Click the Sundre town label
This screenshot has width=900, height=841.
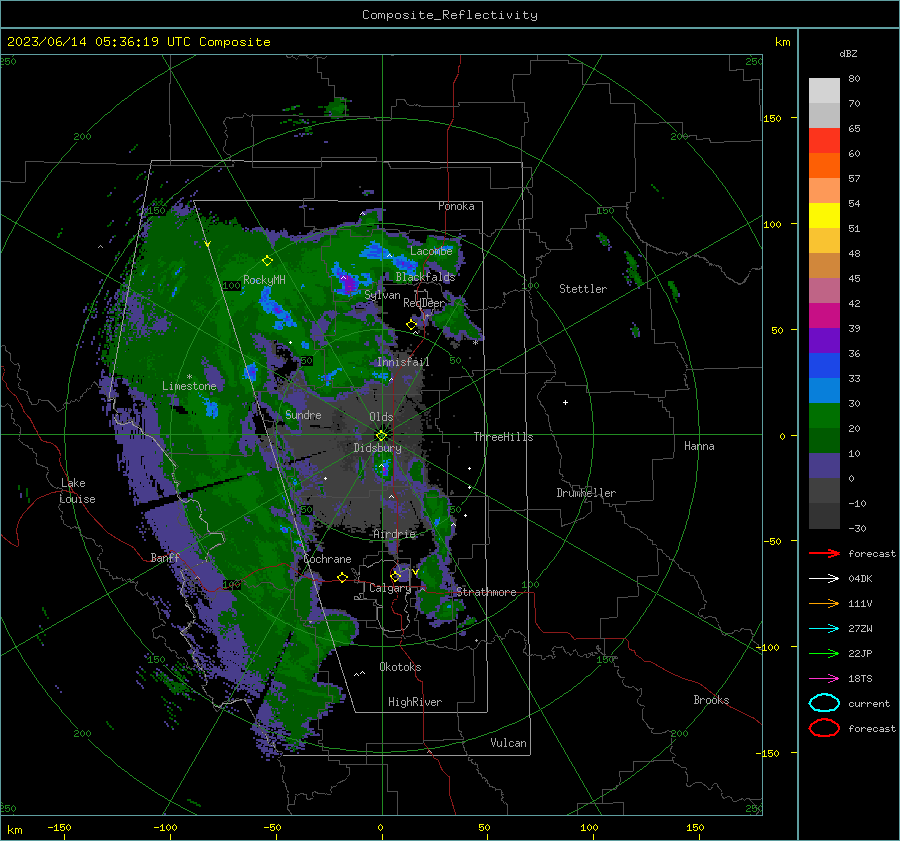tap(303, 414)
